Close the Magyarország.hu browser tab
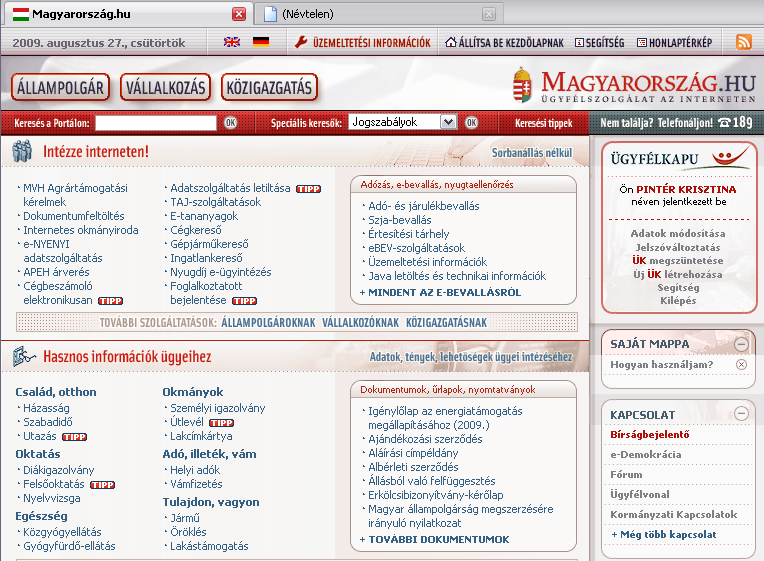 click(239, 14)
